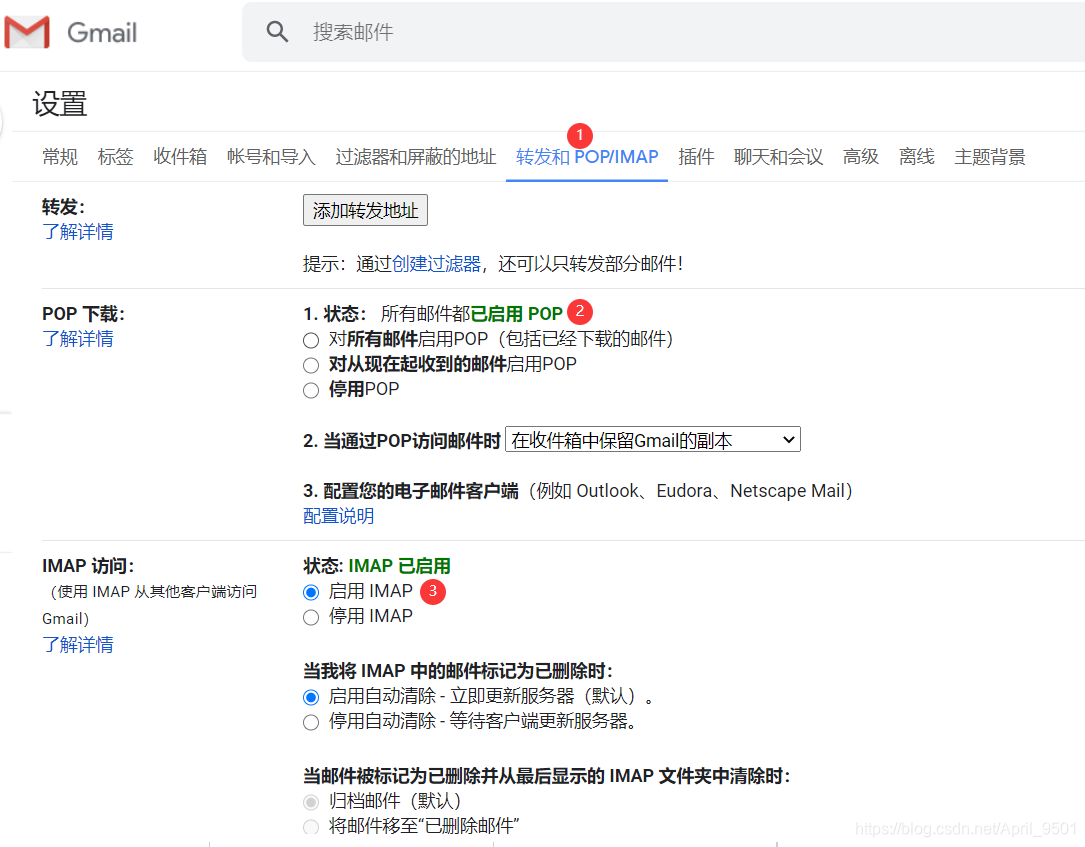This screenshot has height=847, width=1085.
Task: Select 对从现在起收到的邮件启用POP radio button
Action: [x=311, y=365]
